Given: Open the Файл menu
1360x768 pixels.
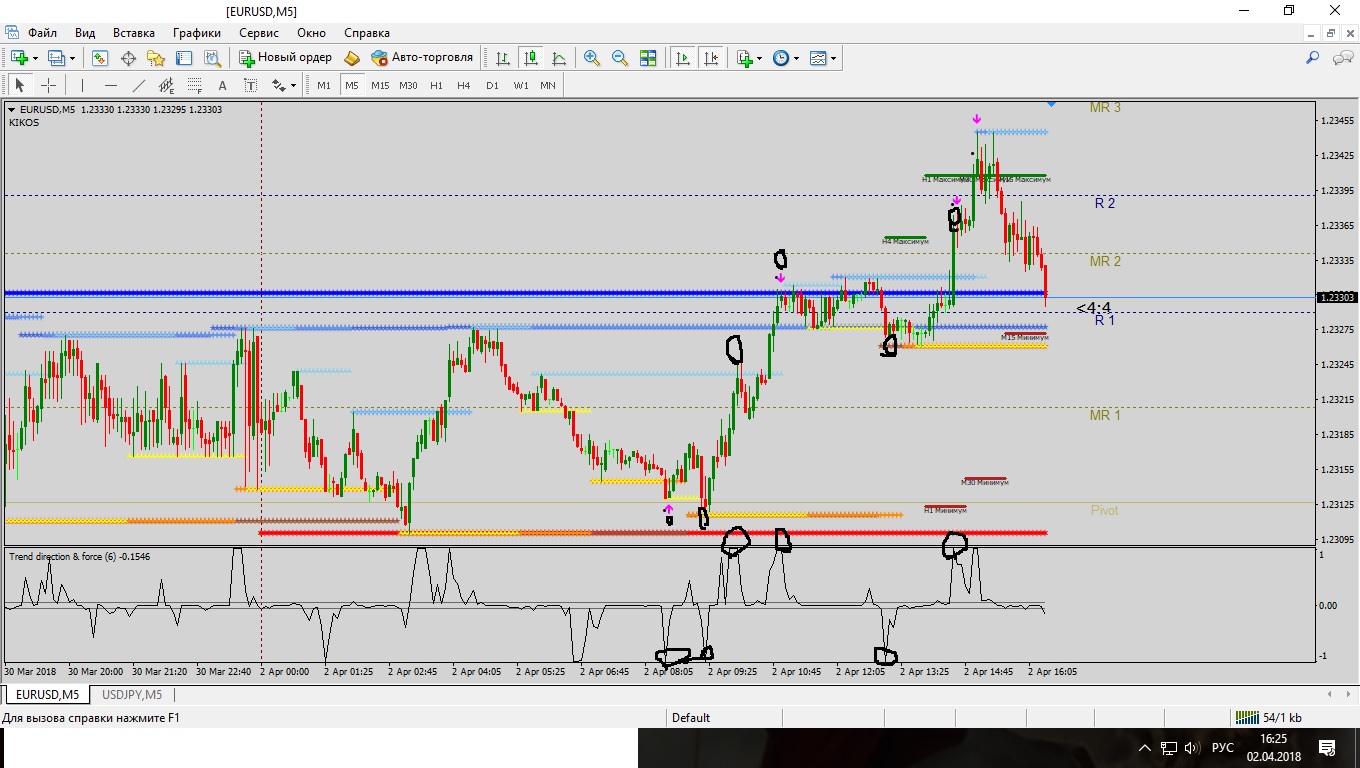Looking at the screenshot, I should (x=42, y=33).
